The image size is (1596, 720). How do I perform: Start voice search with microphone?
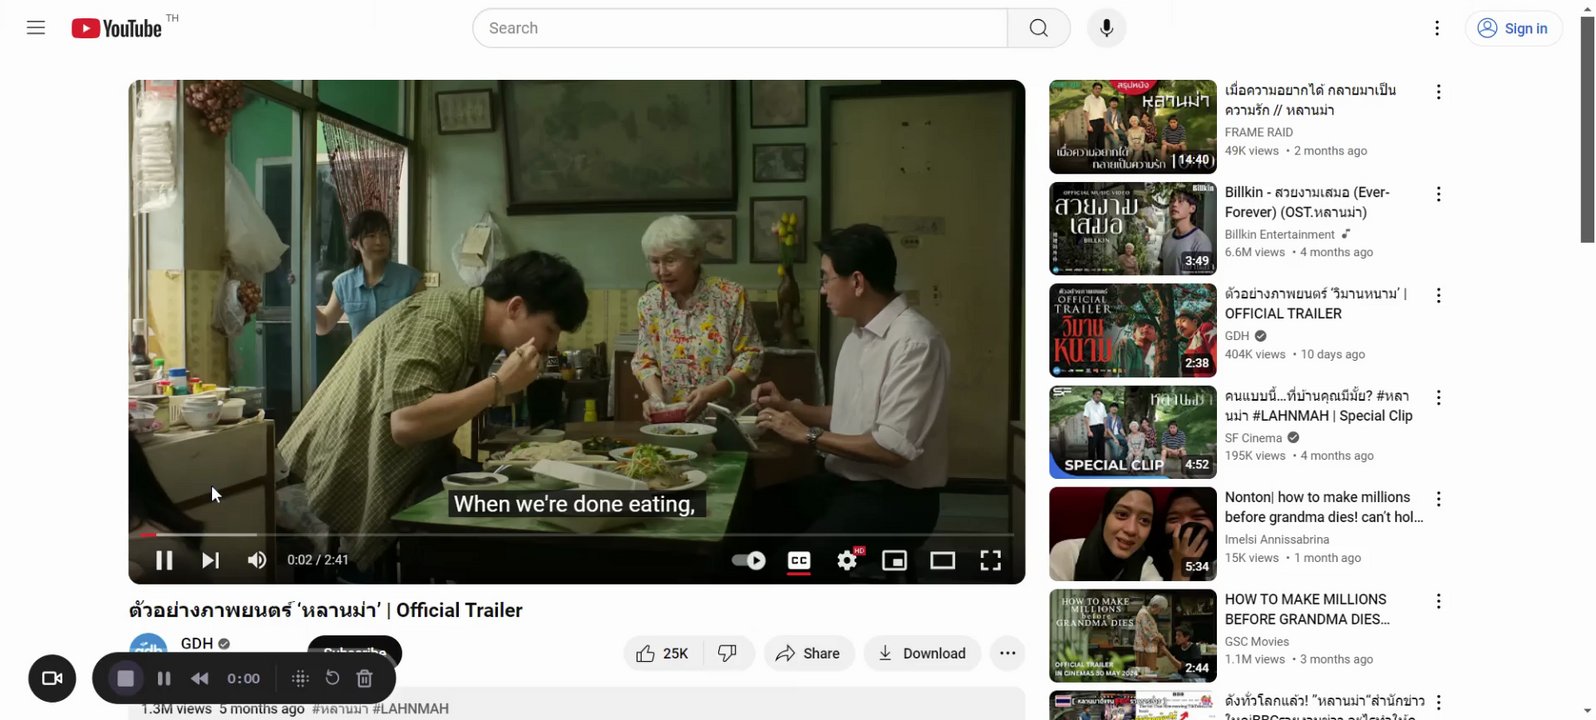click(1106, 28)
